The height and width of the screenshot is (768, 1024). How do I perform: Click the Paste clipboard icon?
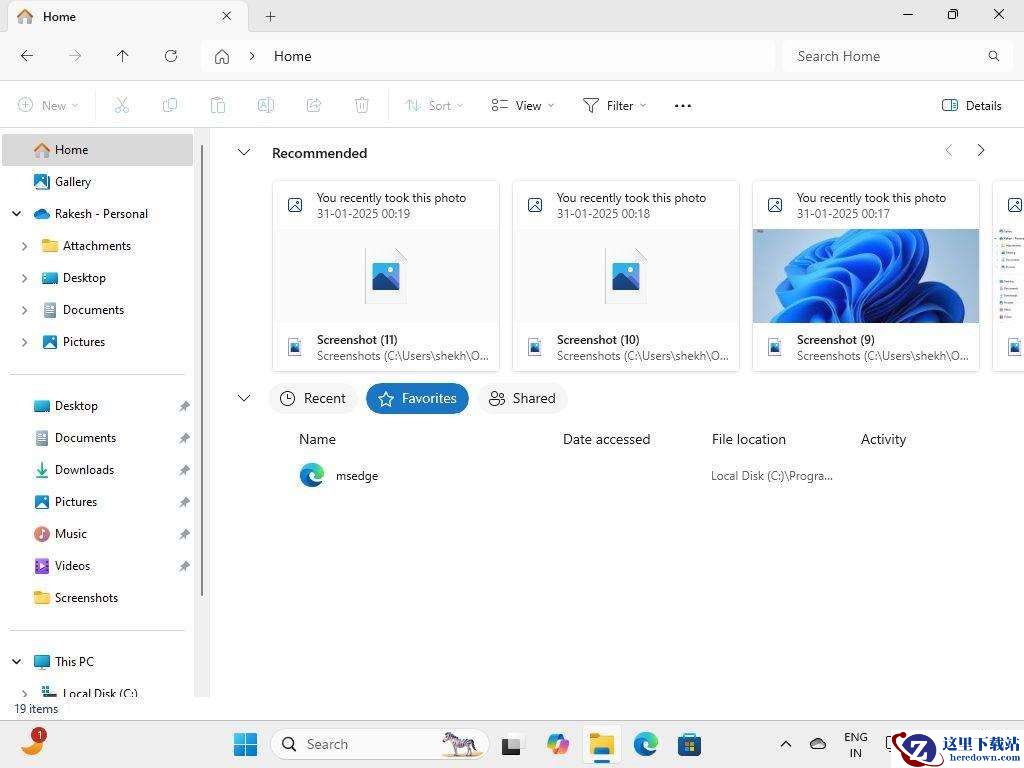pos(217,105)
